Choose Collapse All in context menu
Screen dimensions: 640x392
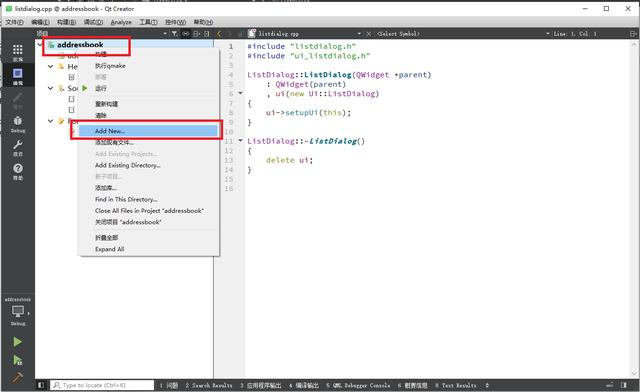(x=148, y=238)
